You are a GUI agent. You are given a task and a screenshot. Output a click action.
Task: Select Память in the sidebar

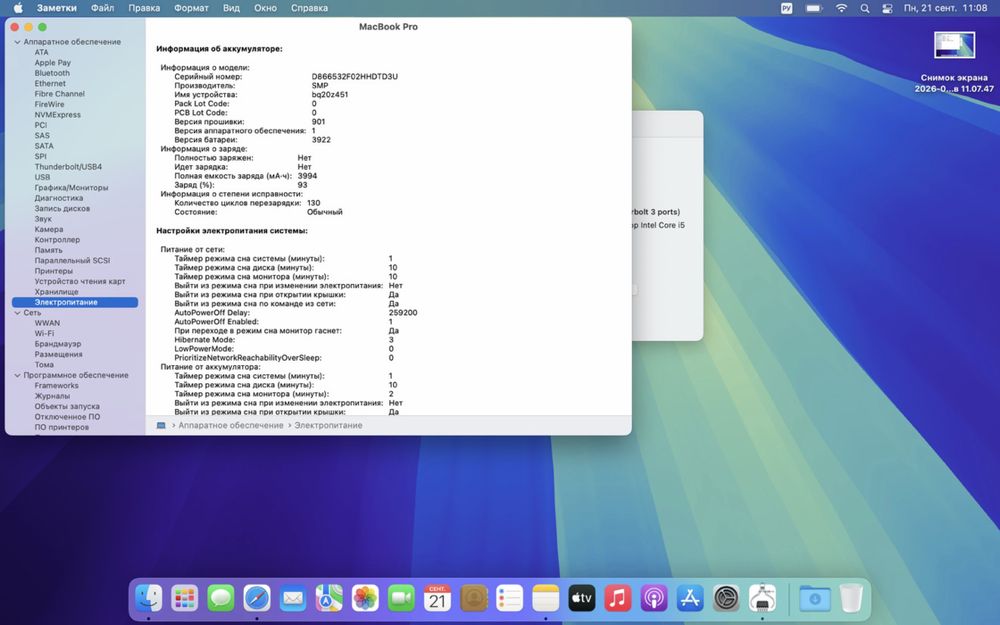48,251
